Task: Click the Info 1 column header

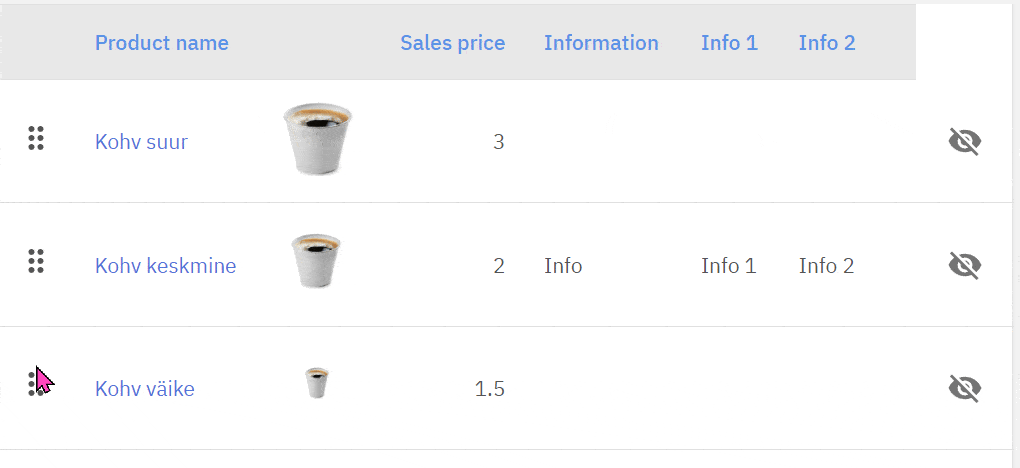Action: click(x=729, y=43)
